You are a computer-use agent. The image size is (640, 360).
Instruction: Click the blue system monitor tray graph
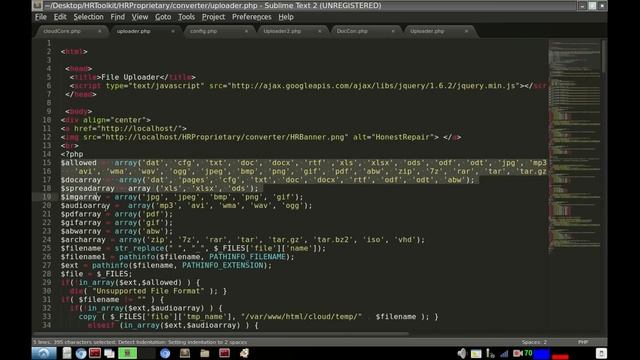coord(542,354)
